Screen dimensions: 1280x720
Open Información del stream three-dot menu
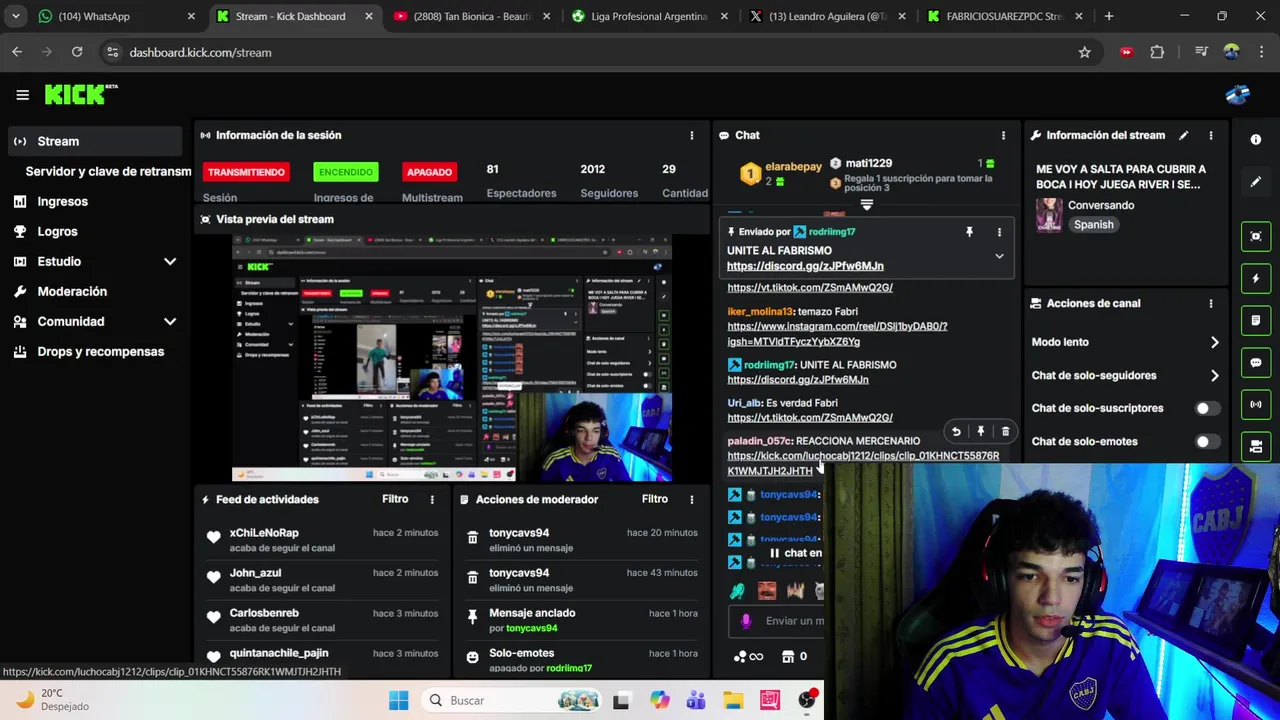pos(1210,135)
